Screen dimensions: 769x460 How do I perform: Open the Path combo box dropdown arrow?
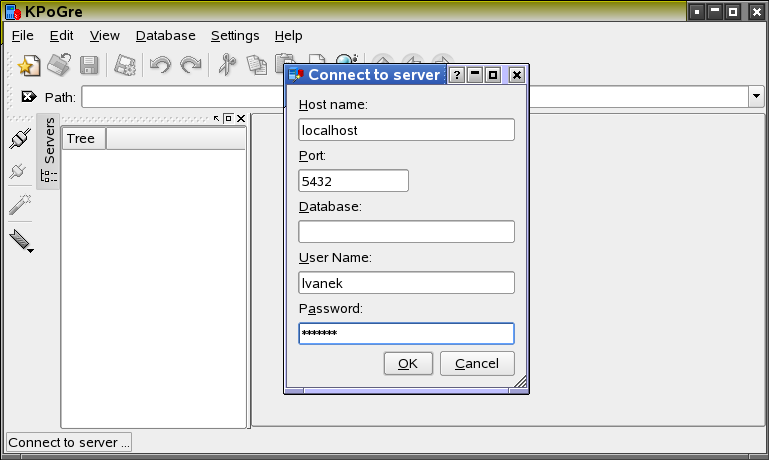(756, 97)
